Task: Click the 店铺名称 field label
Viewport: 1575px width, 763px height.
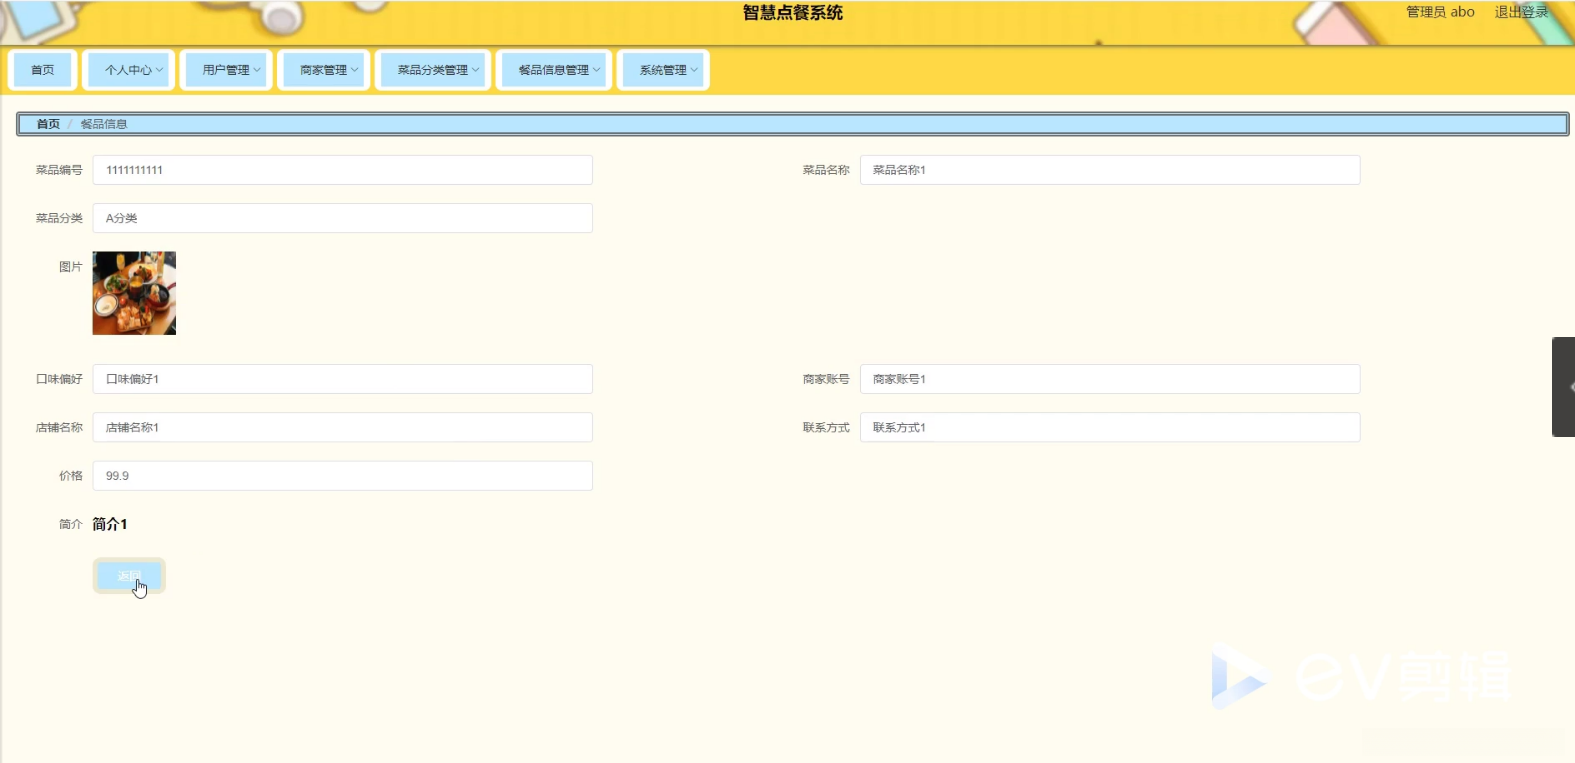Action: [x=59, y=427]
